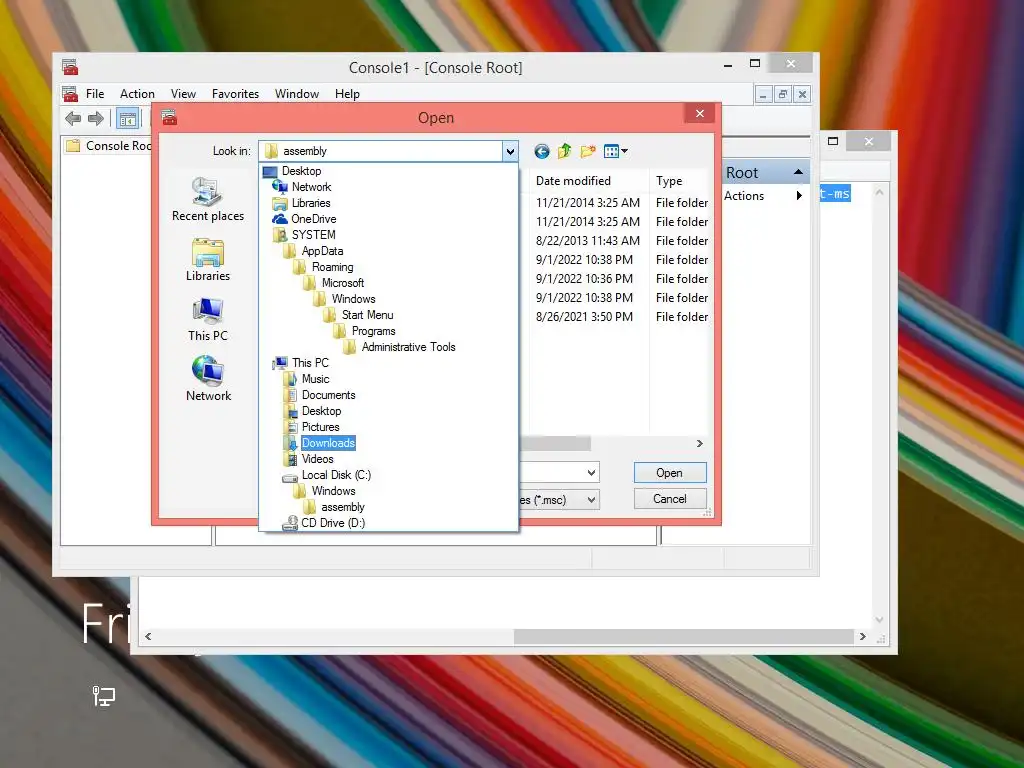Screen dimensions: 1024x768
Task: Choose This PC in the Look in list
Action: [310, 363]
